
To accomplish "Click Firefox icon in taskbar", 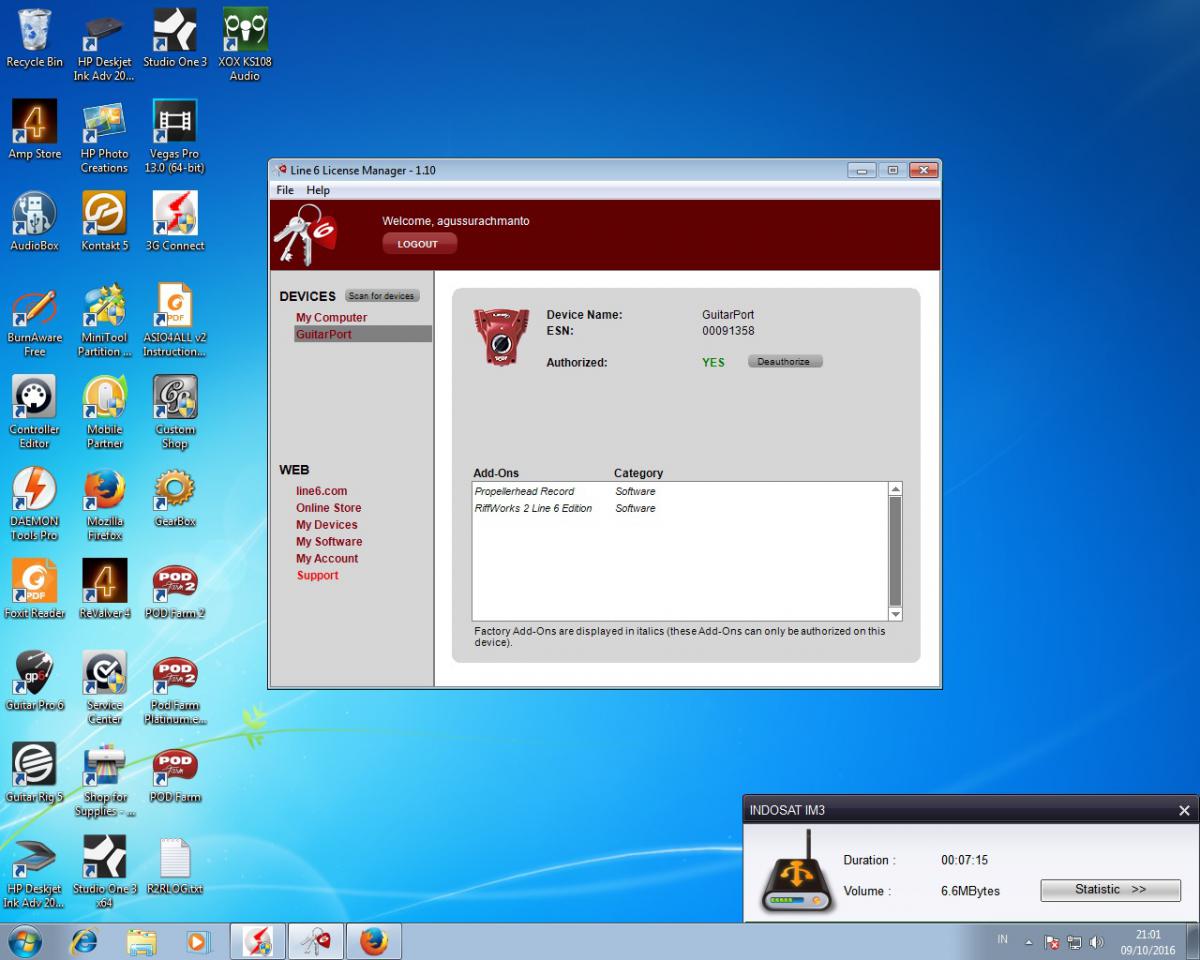I will [x=373, y=942].
